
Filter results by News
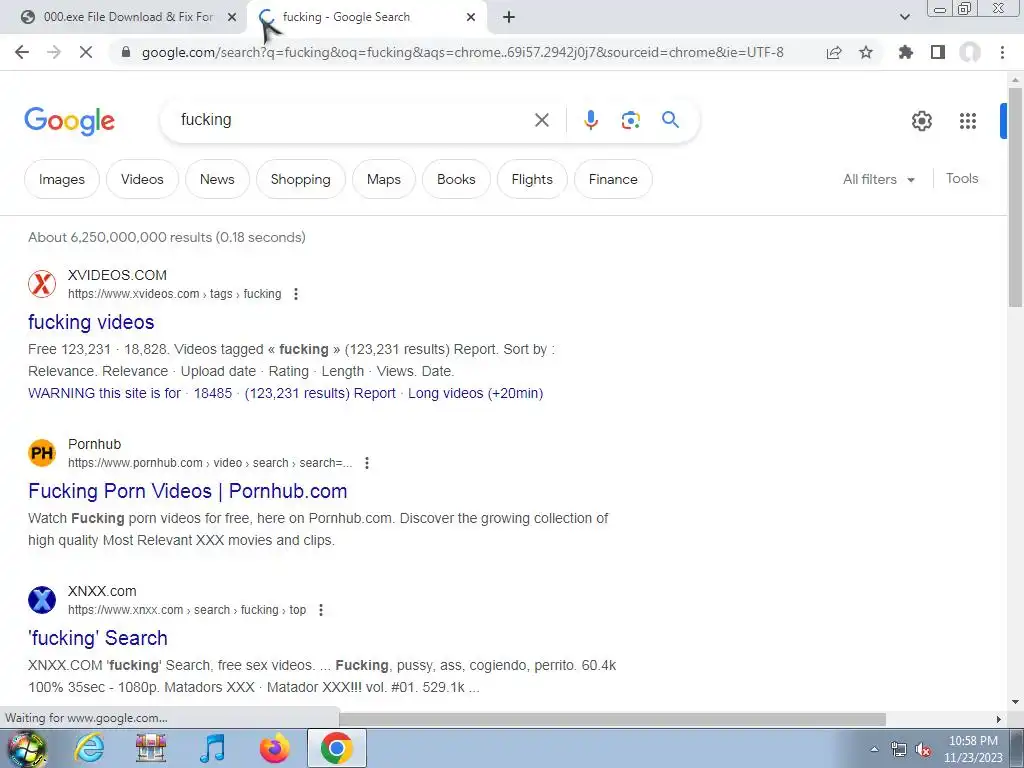pos(217,179)
